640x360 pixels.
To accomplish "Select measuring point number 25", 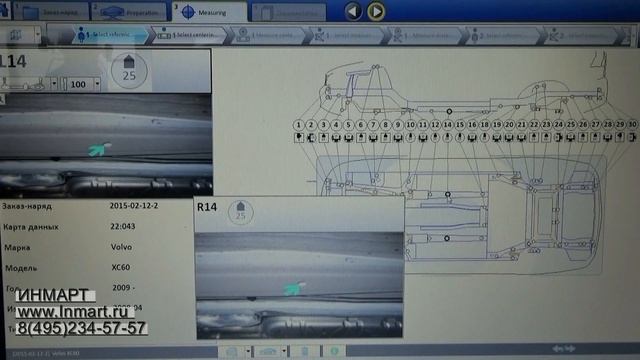I will (571, 125).
